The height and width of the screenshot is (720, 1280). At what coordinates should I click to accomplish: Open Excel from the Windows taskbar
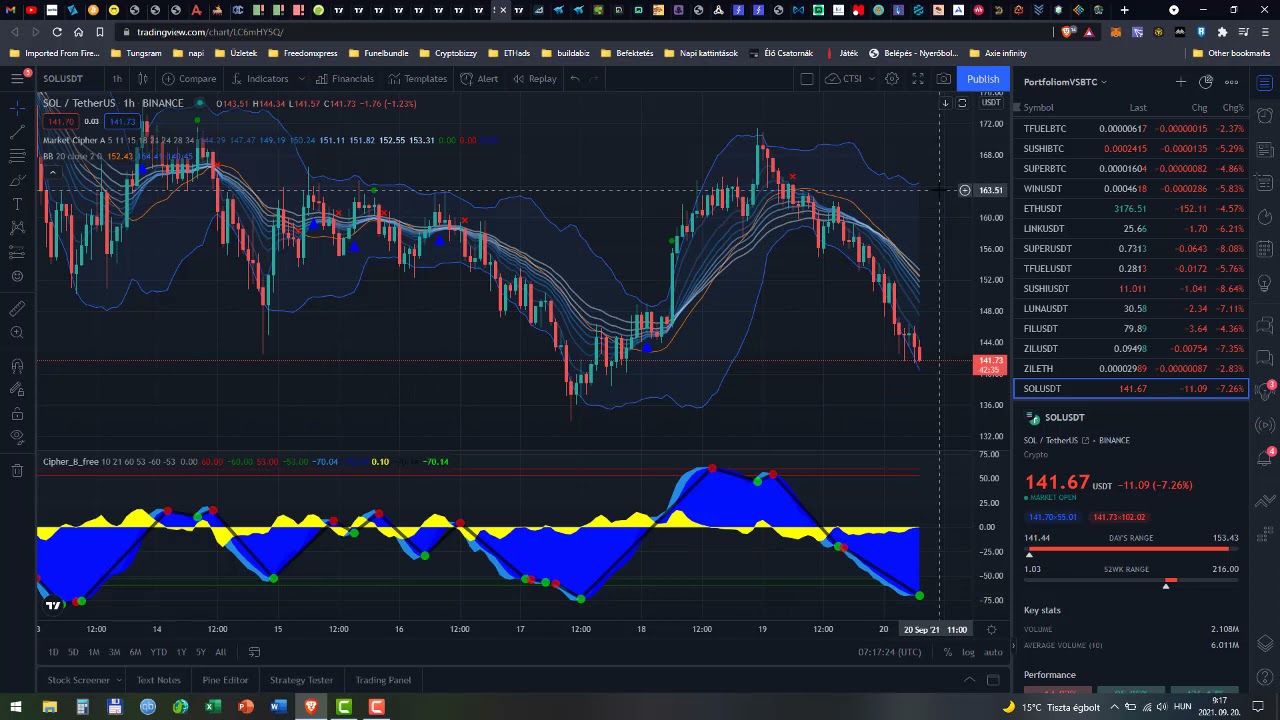(x=213, y=707)
